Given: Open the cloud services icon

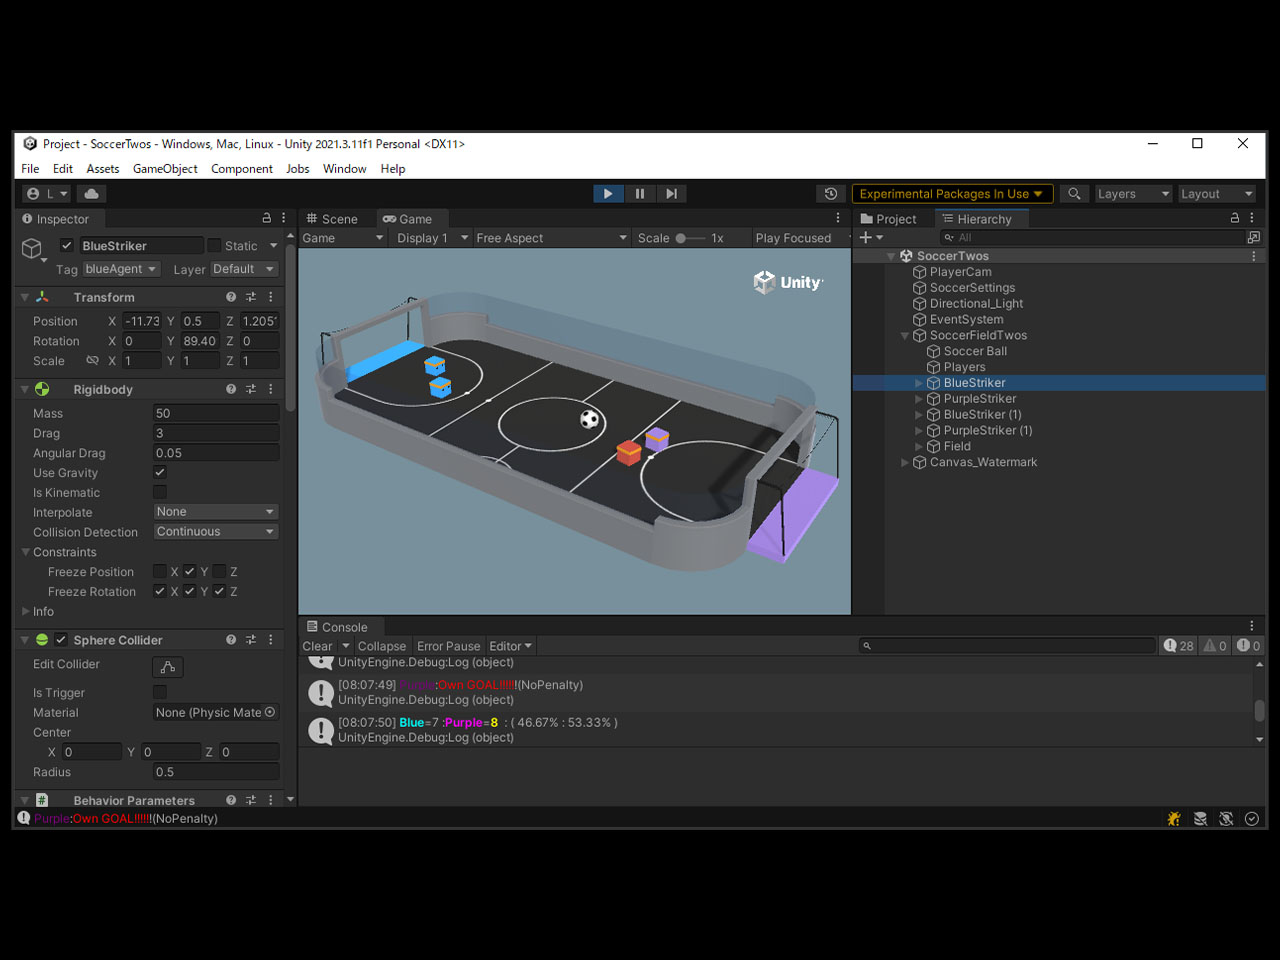Looking at the screenshot, I should click(92, 194).
